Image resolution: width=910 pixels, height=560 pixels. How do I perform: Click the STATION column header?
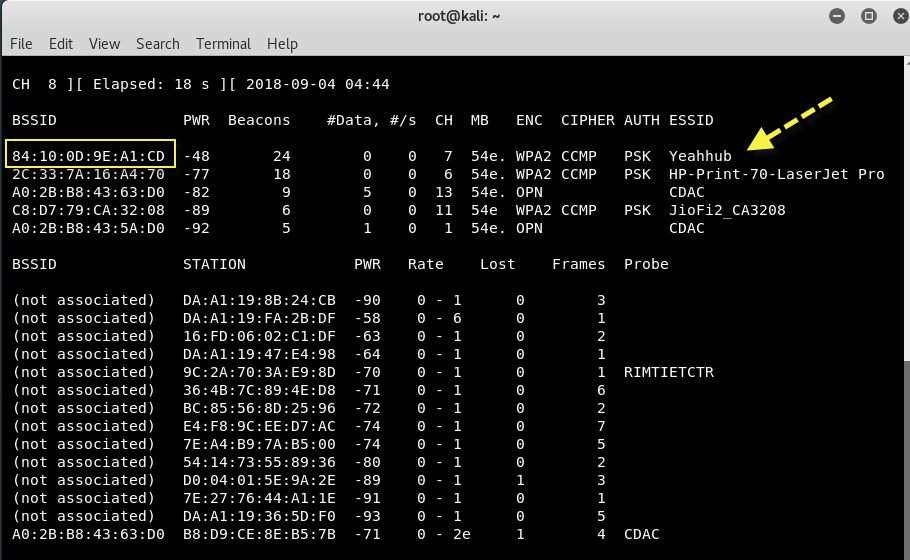point(214,264)
